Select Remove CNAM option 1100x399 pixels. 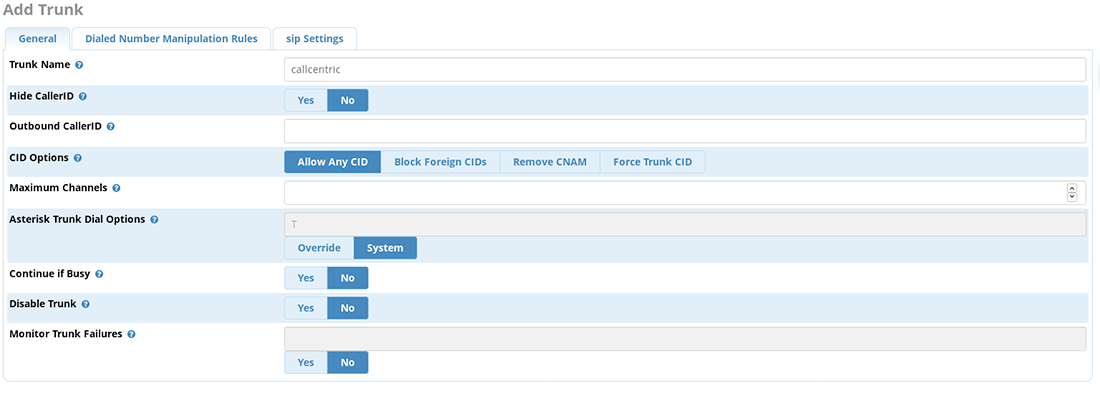[550, 162]
